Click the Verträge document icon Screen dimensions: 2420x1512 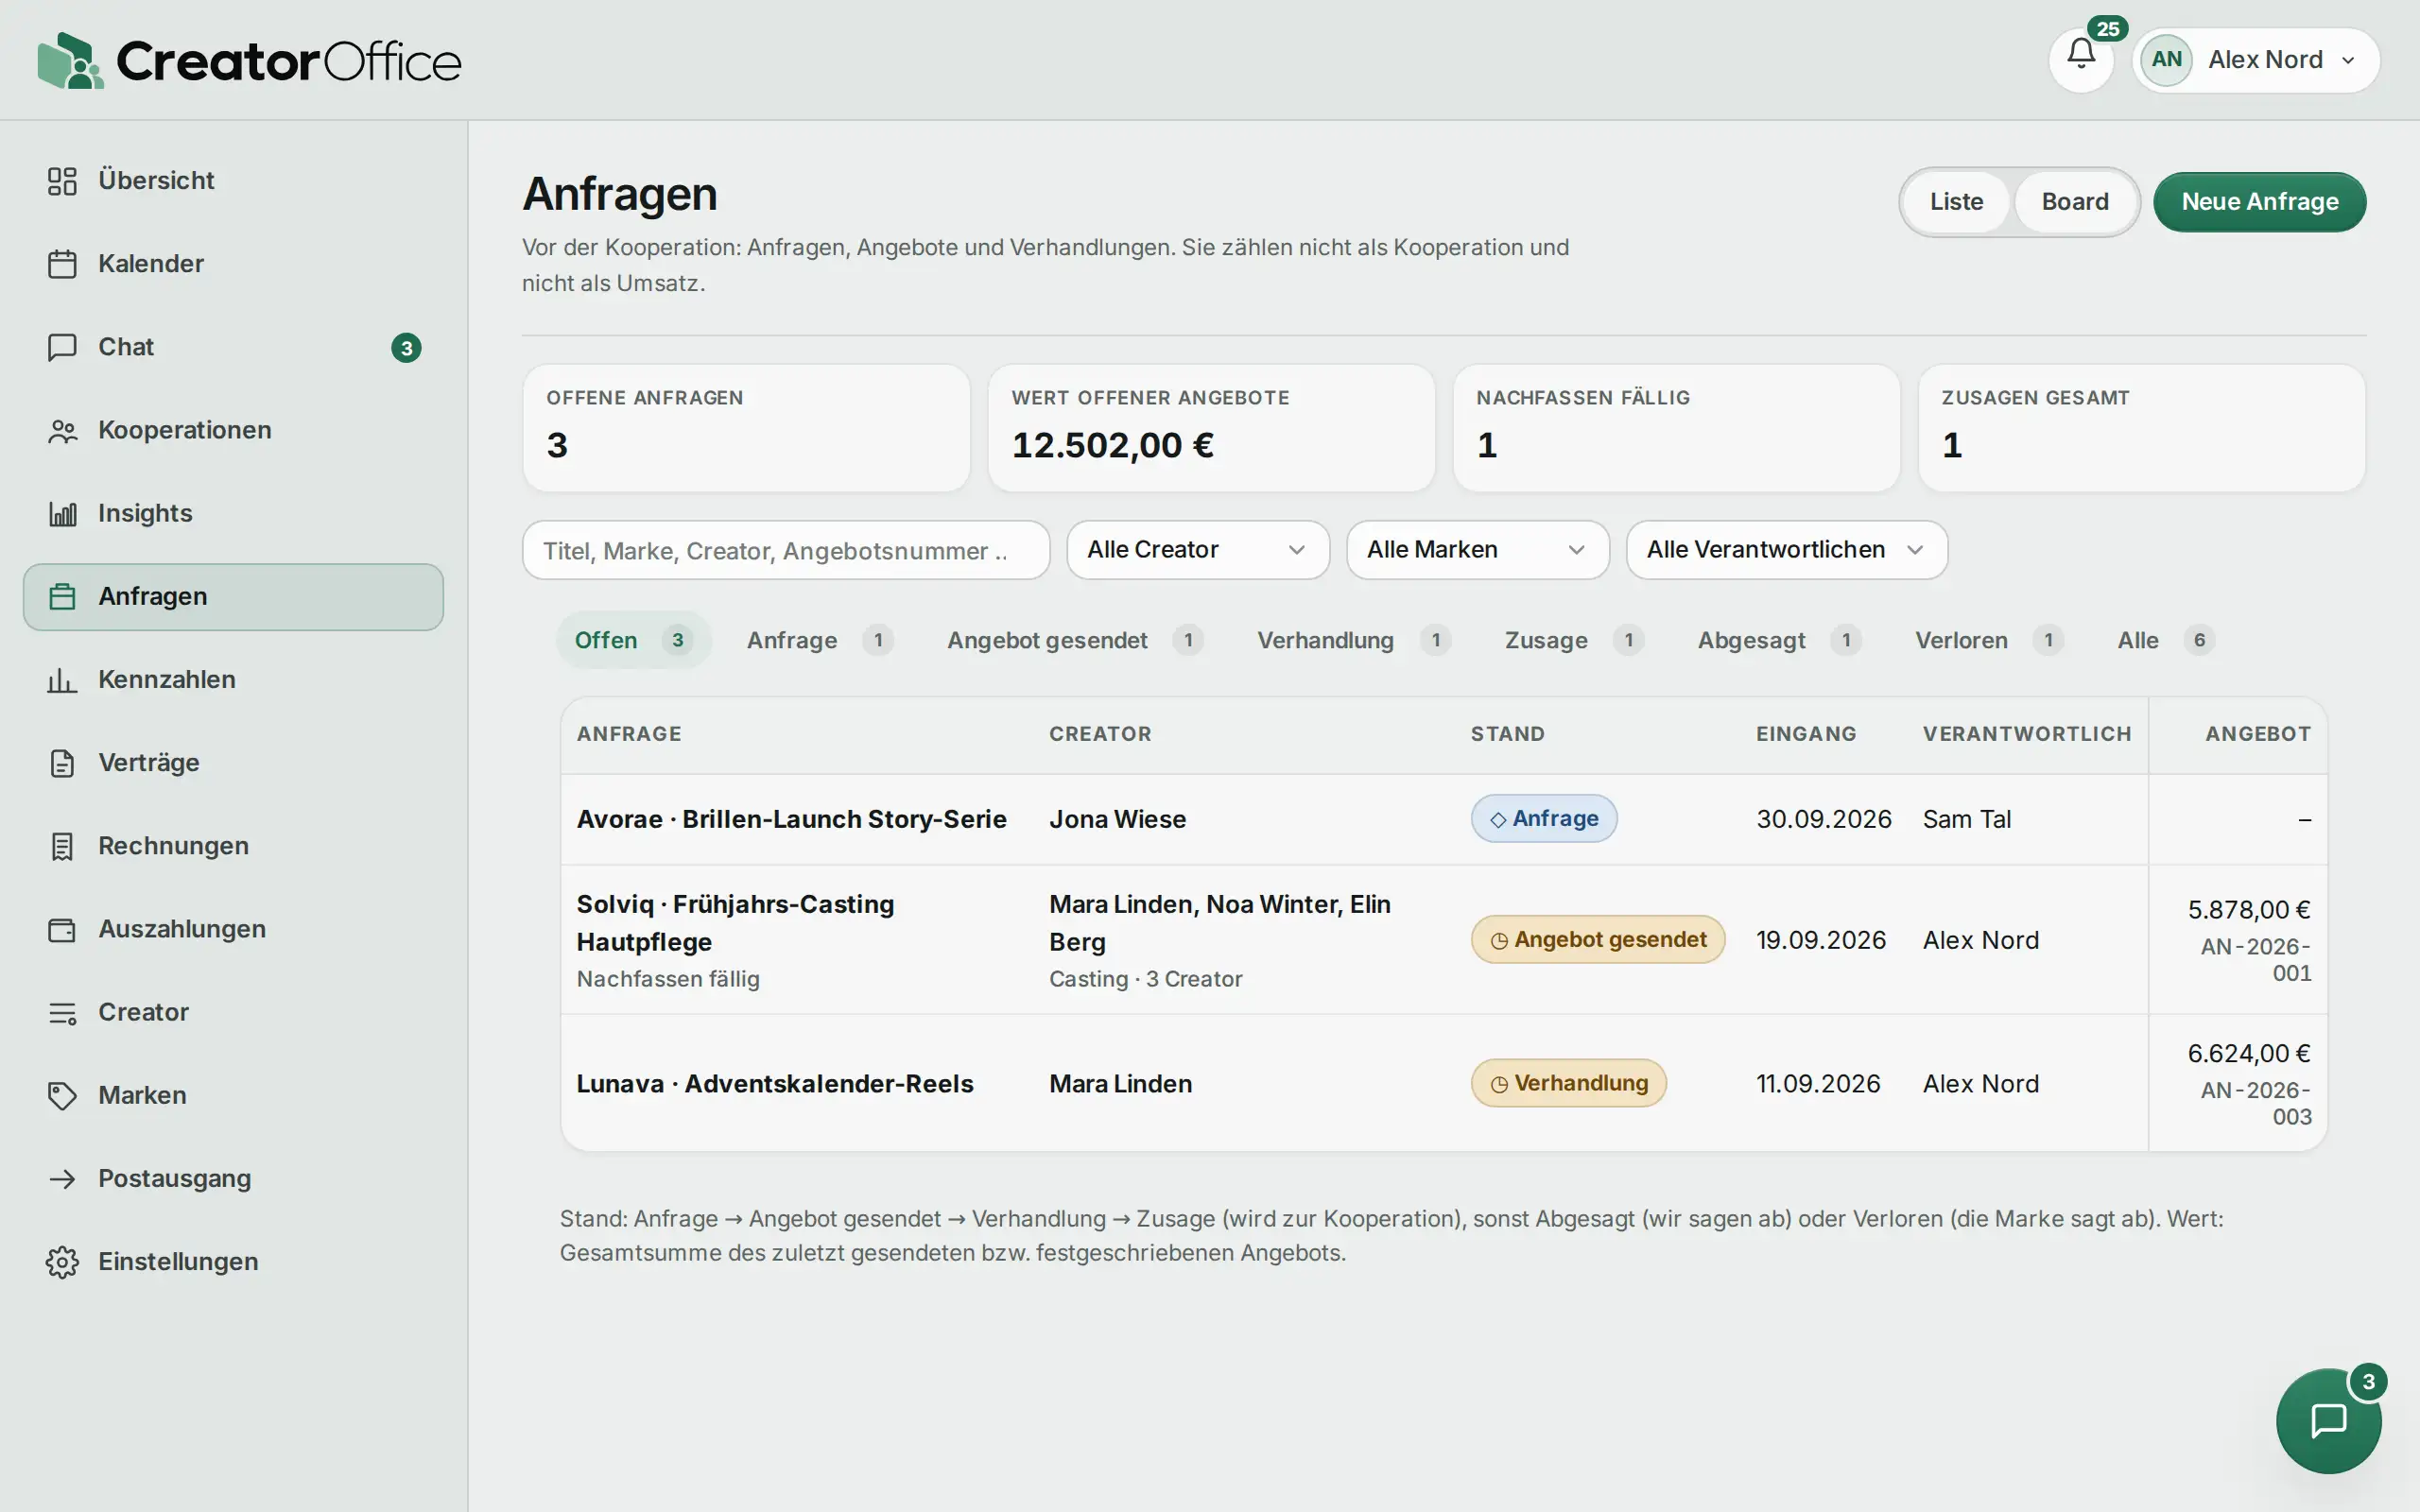point(62,763)
